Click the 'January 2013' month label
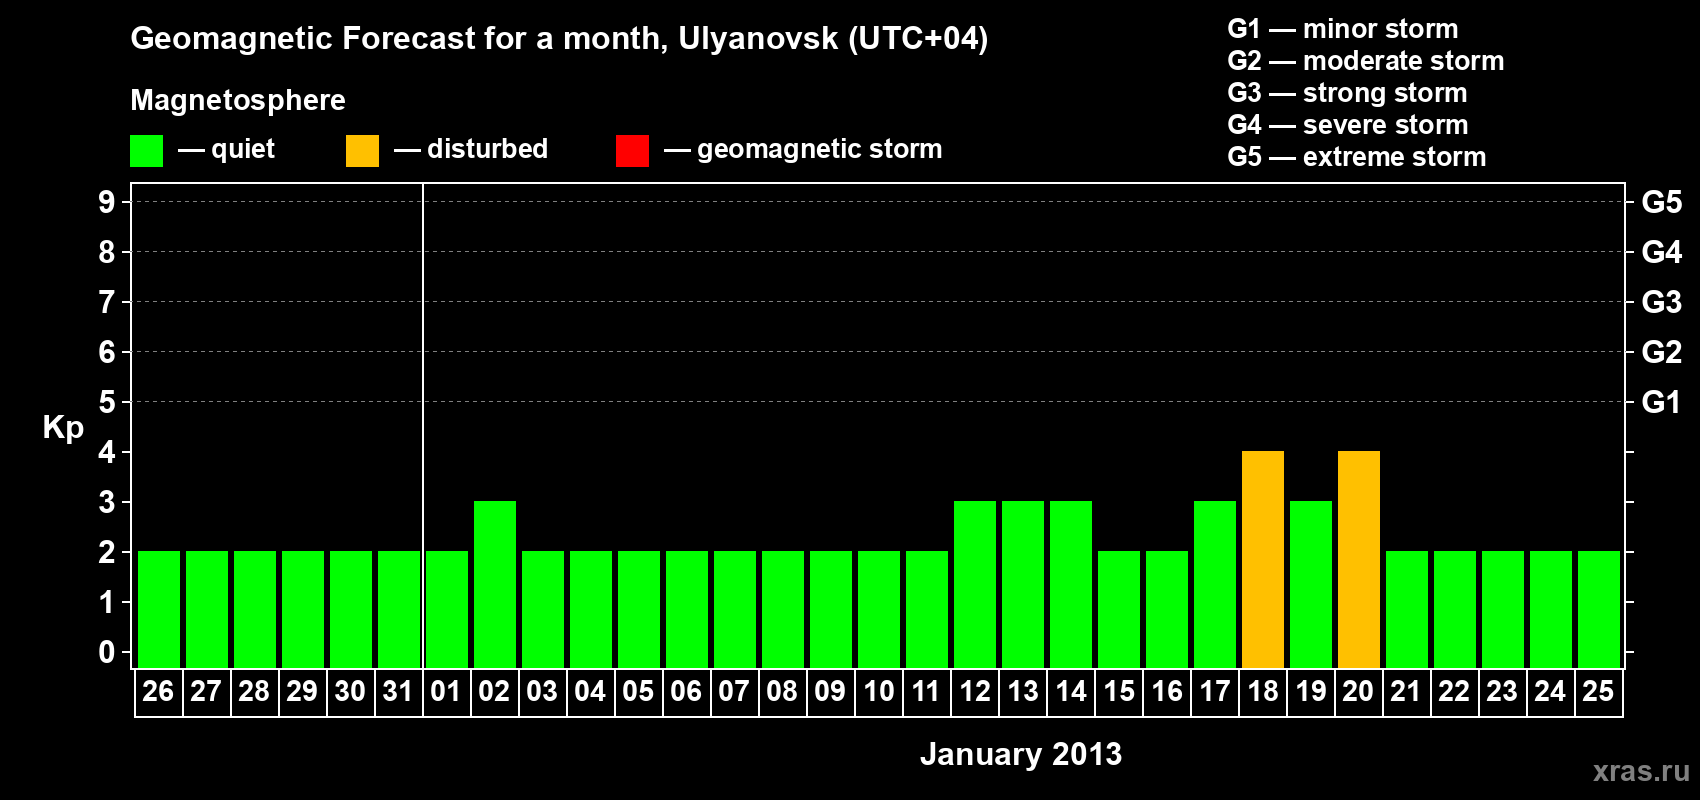Screen dimensions: 1700x800 [x=1021, y=754]
